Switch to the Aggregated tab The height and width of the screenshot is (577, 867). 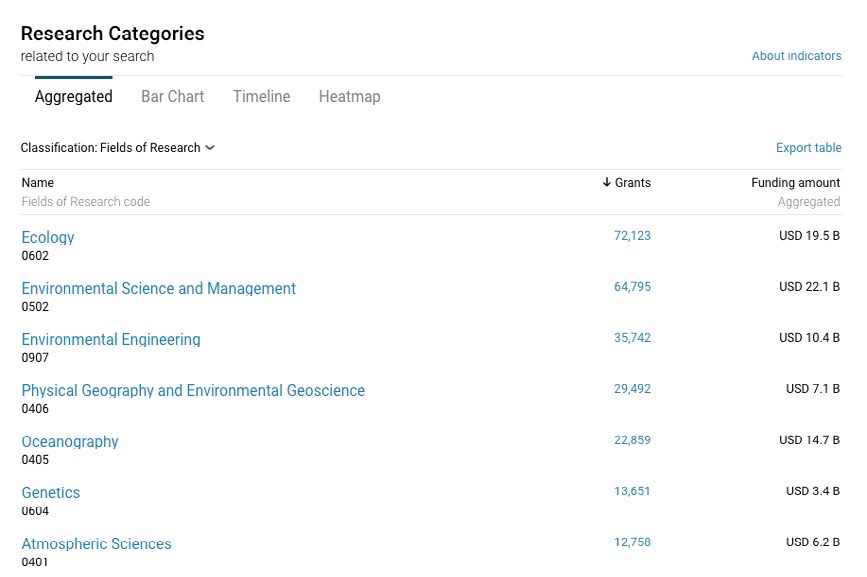point(73,97)
